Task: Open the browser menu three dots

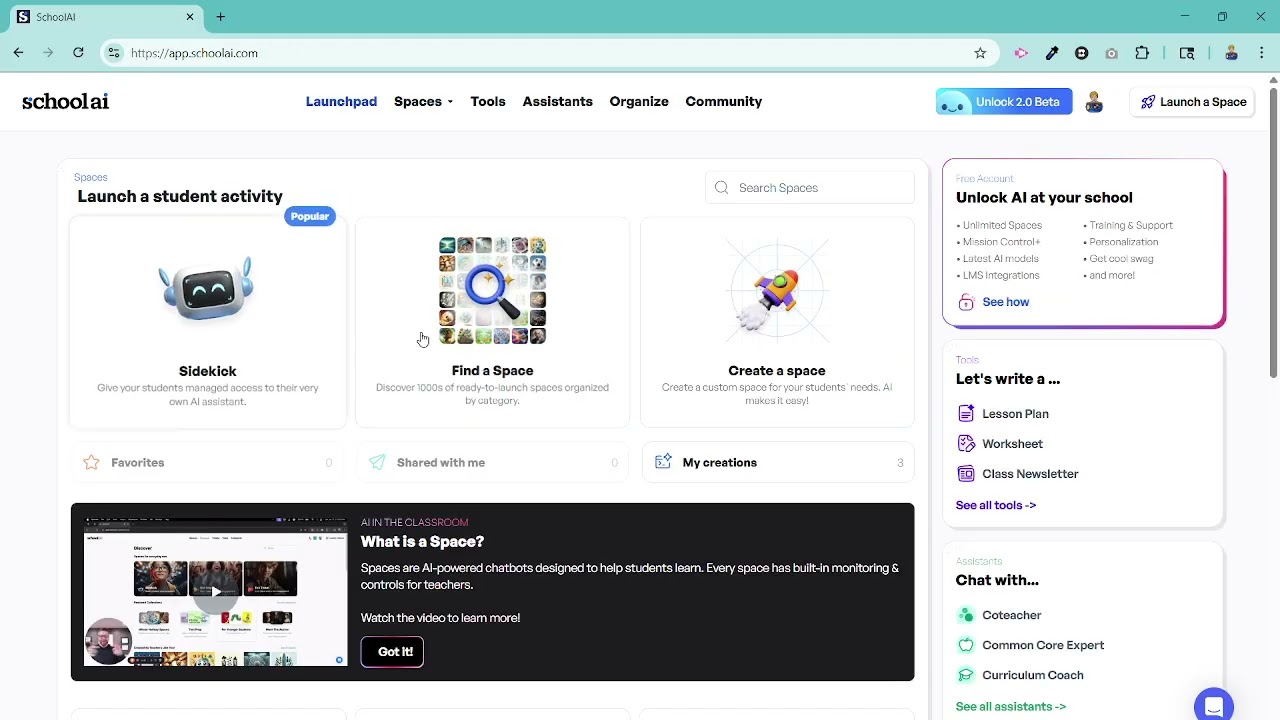Action: pos(1262,53)
